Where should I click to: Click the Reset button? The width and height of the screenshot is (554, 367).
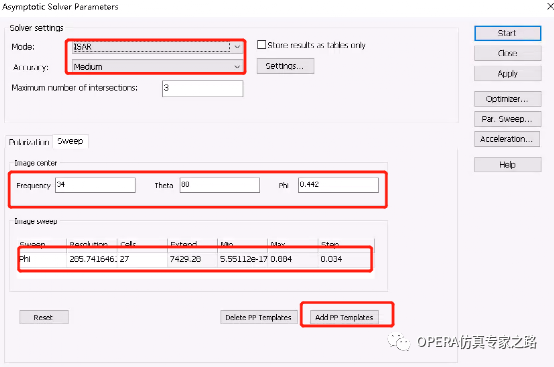pos(44,317)
